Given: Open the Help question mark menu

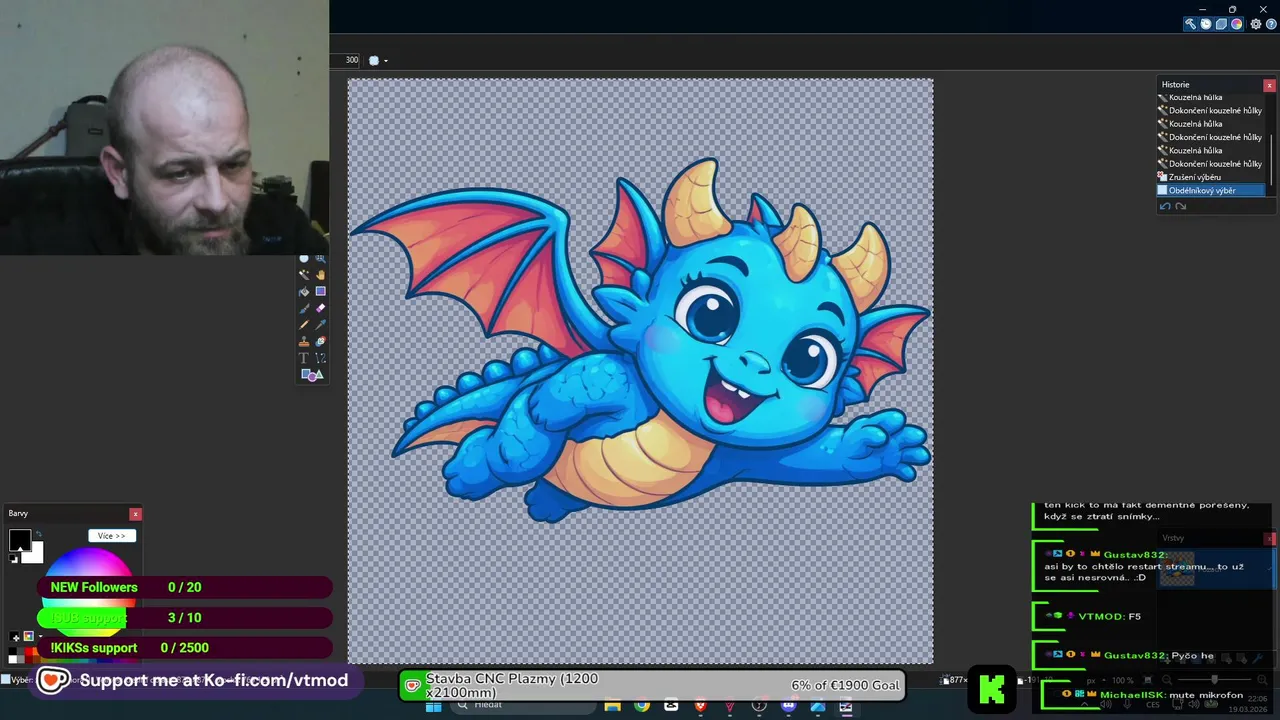Looking at the screenshot, I should pyautogui.click(x=1271, y=24).
